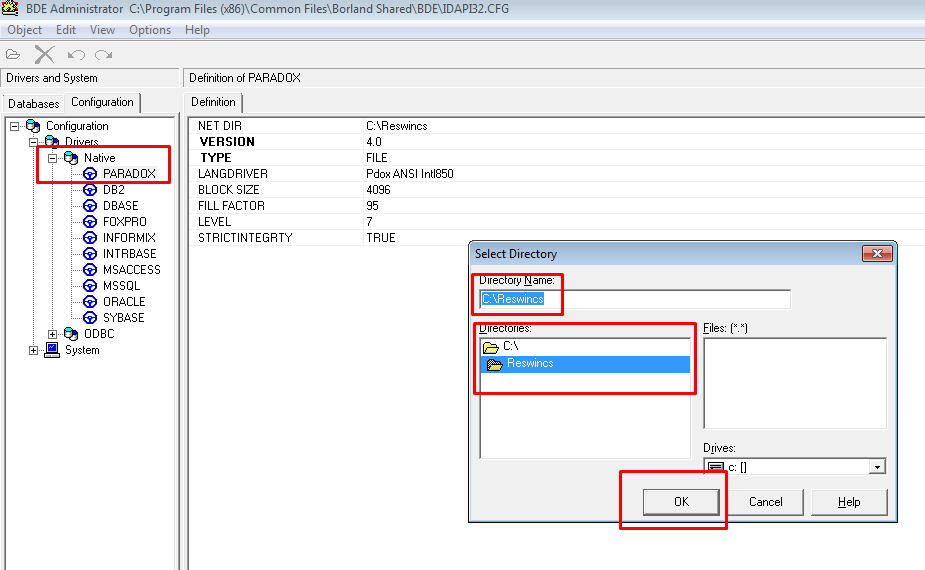The height and width of the screenshot is (570, 925).
Task: Open the View menu
Action: [102, 30]
